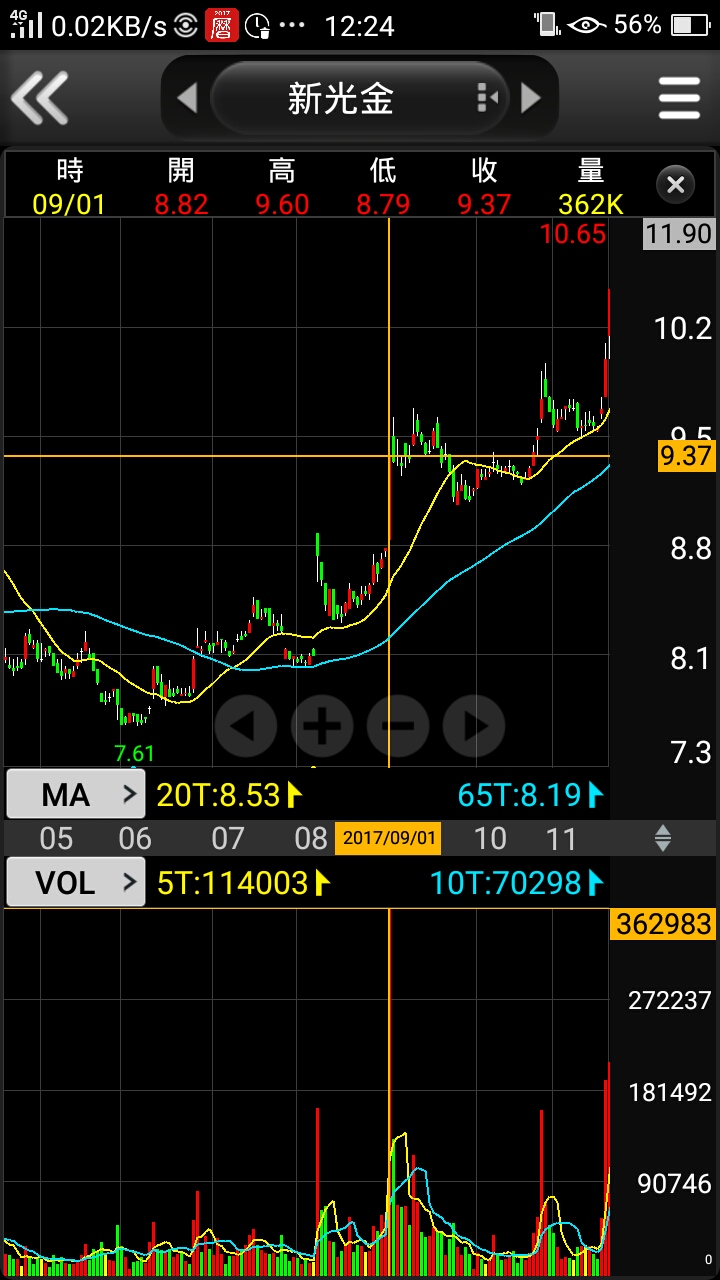Tap the low price 8.79
Screen dimensions: 720x1280
[383, 204]
